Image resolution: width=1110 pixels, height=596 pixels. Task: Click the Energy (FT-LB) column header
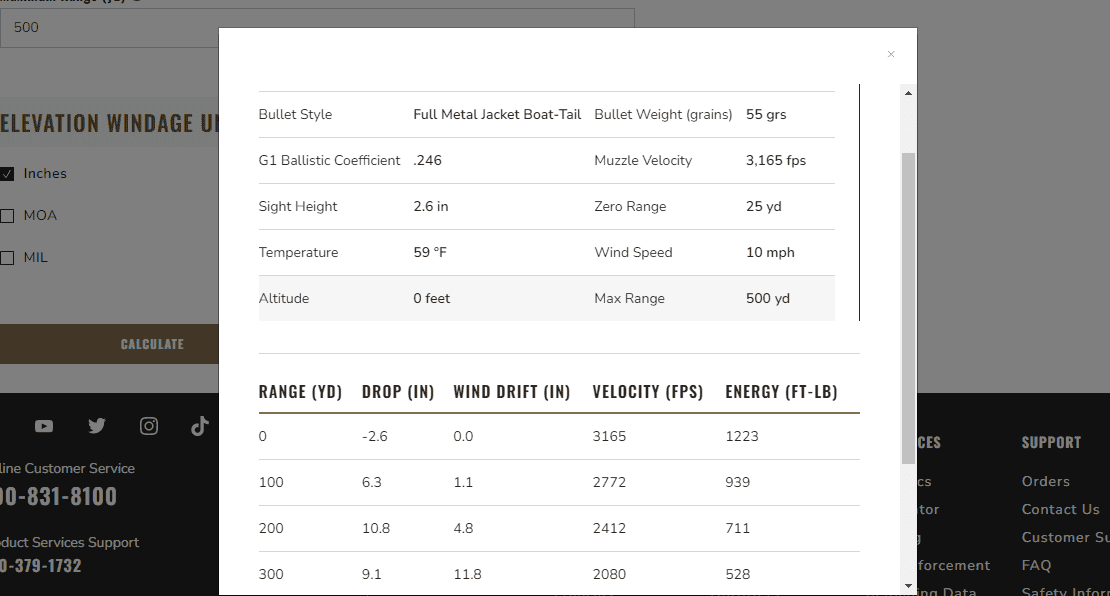(781, 391)
